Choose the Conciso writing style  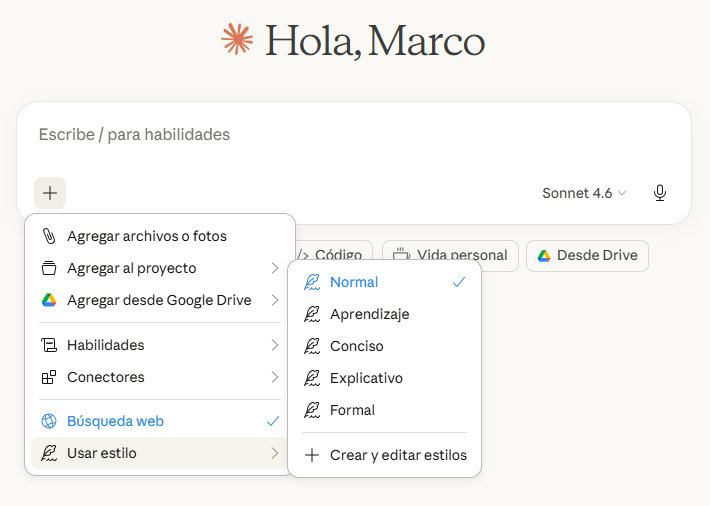click(356, 346)
